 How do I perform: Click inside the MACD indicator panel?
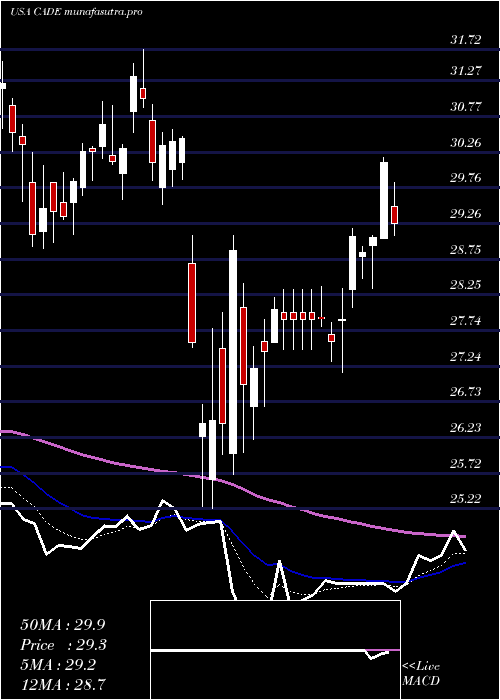coord(275,650)
